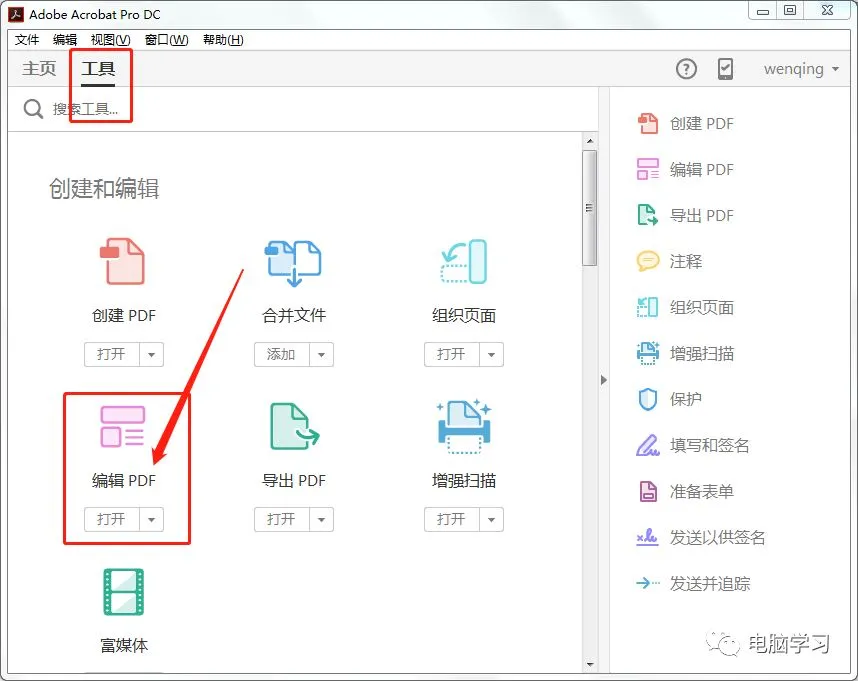This screenshot has height=681, width=858.
Task: Click the Export PDF (导出 PDF) grid icon
Action: pyautogui.click(x=294, y=426)
